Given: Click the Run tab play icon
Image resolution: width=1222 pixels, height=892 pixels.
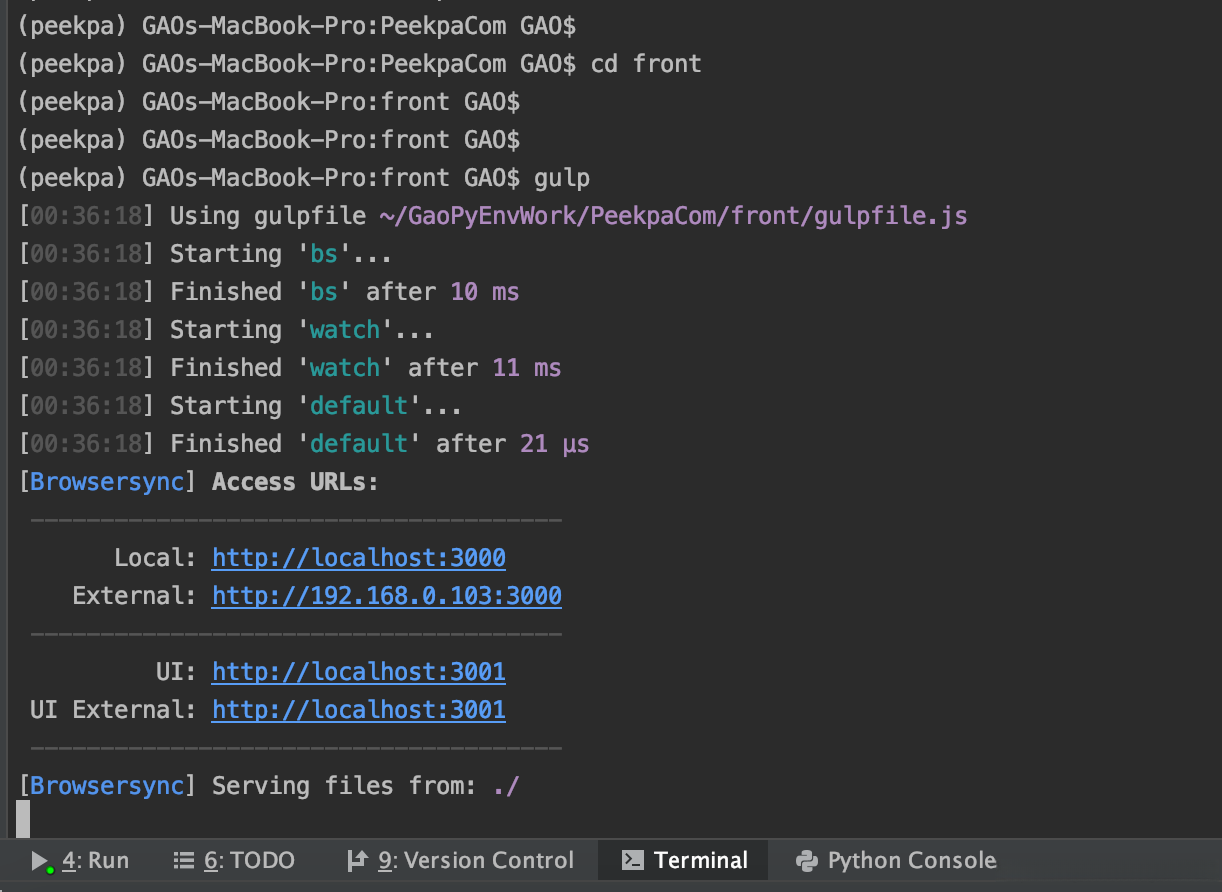Looking at the screenshot, I should point(40,861).
